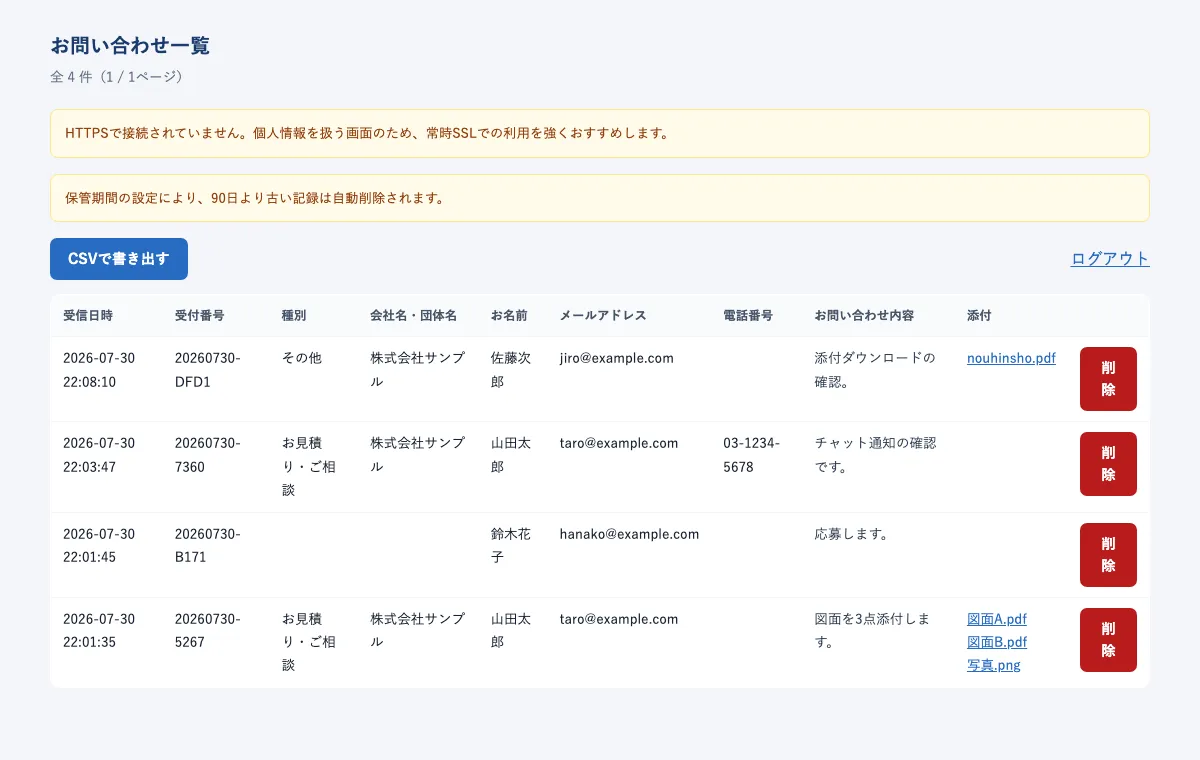The height and width of the screenshot is (760, 1200).
Task: Click the 添付ダウンロードの確認。 message
Action: [x=876, y=370]
